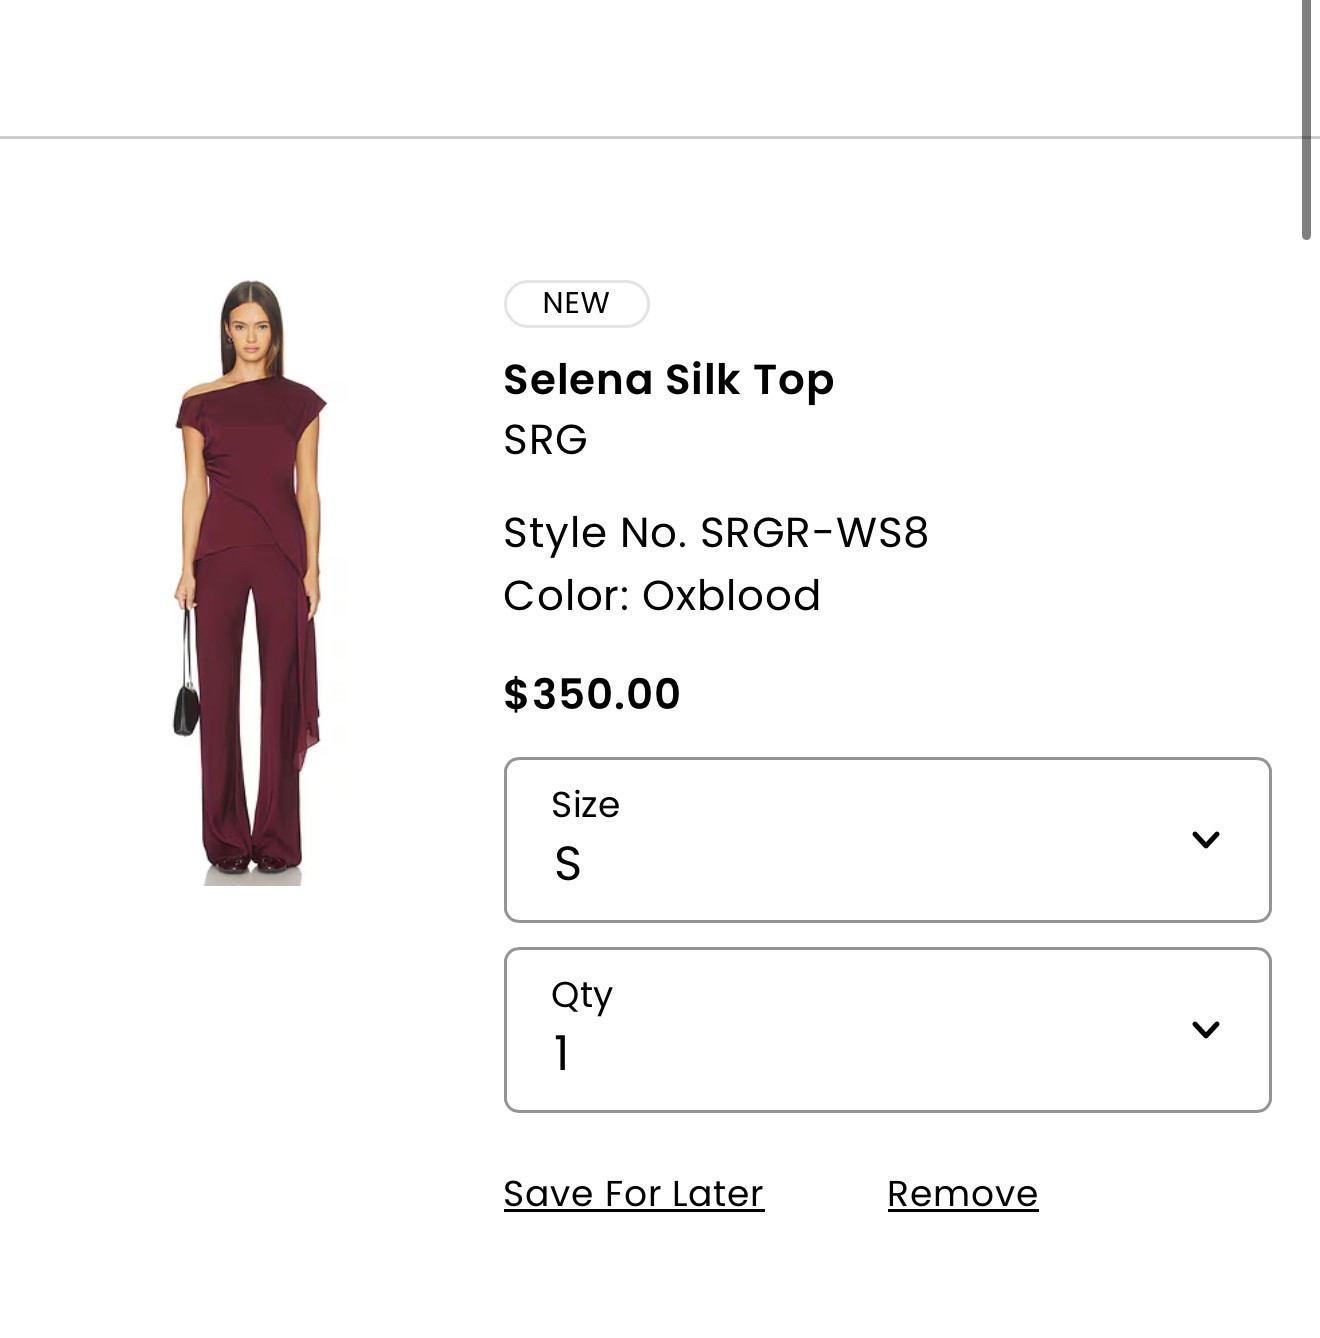The height and width of the screenshot is (1338, 1320).
Task: Click the NEW badge pill
Action: [x=576, y=303]
